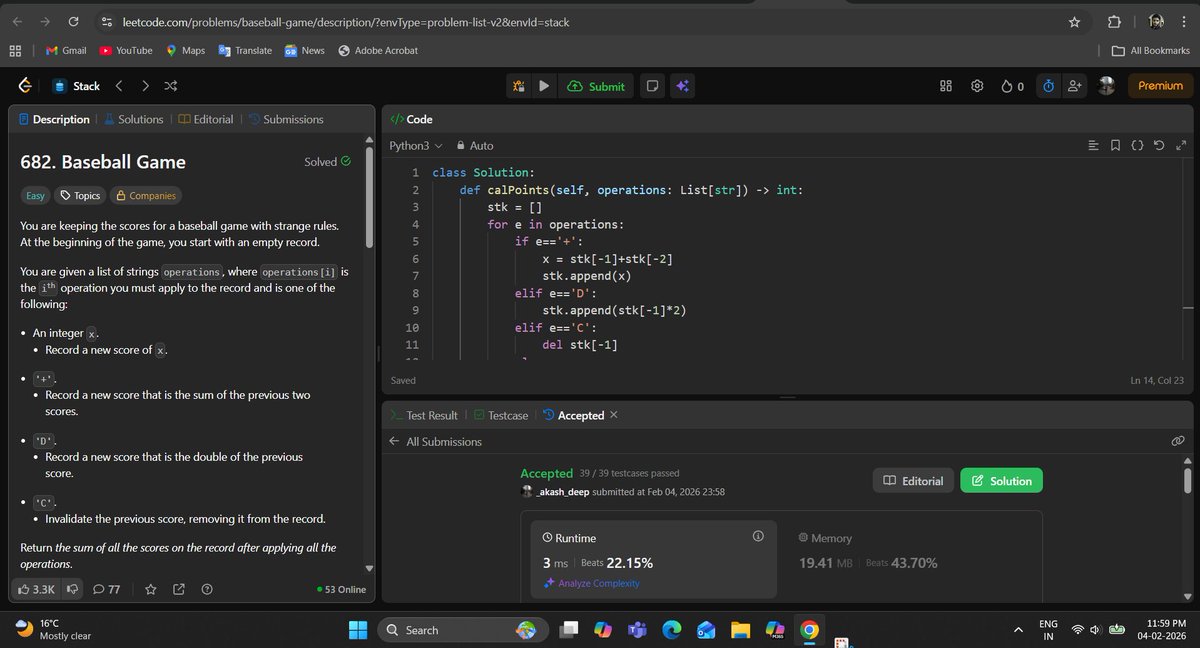This screenshot has width=1200, height=648.
Task: Open the layout grid icon
Action: [x=946, y=86]
